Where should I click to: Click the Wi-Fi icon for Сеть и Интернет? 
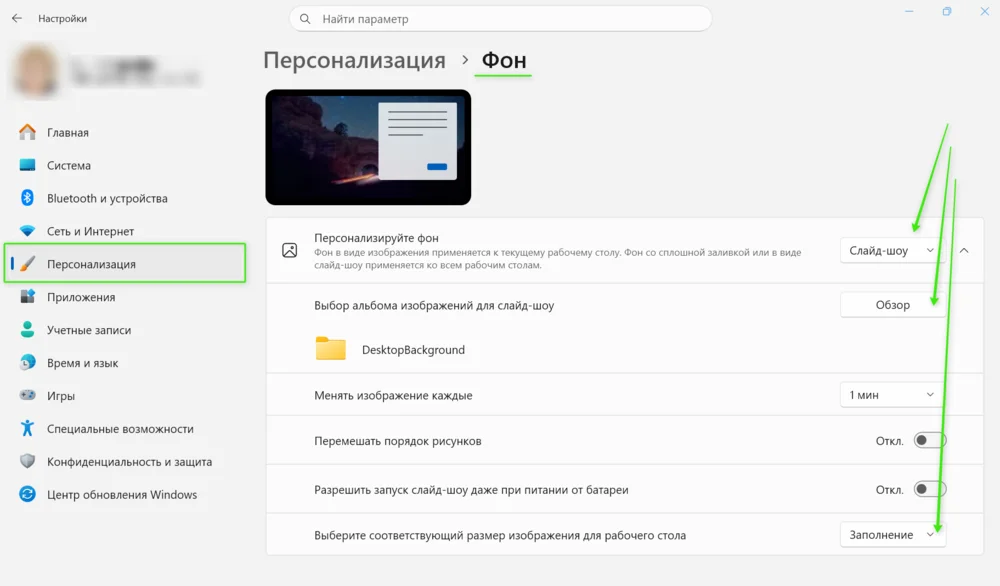[x=27, y=231]
